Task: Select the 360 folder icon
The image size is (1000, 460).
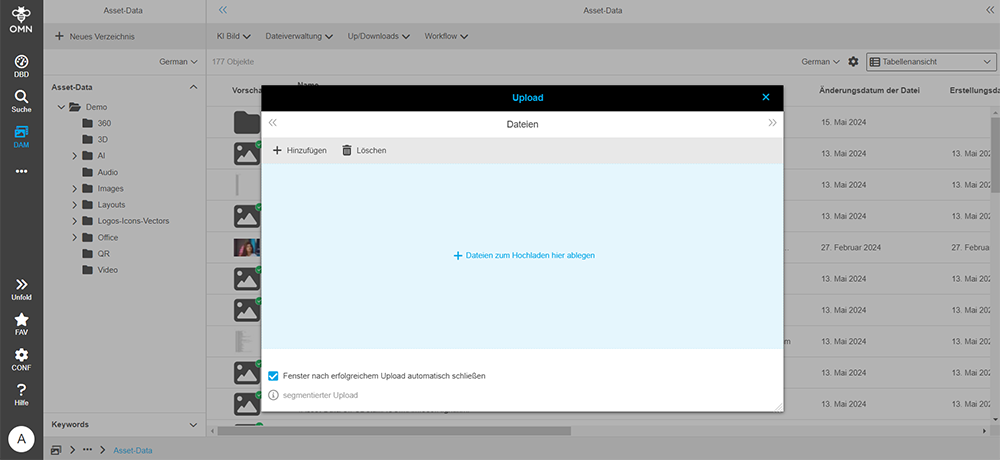Action: coord(87,123)
